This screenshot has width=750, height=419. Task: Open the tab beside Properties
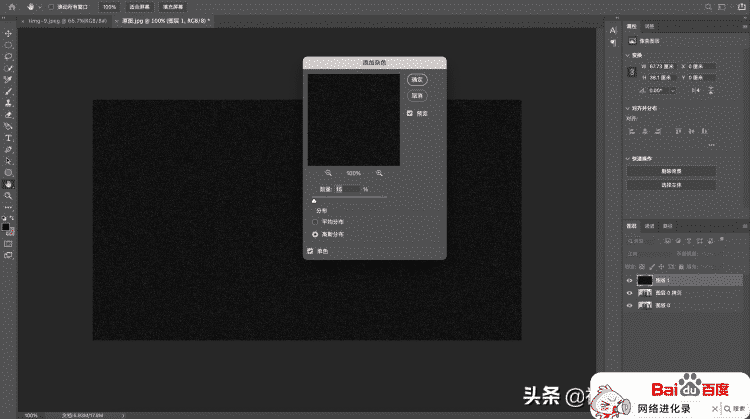(x=650, y=26)
